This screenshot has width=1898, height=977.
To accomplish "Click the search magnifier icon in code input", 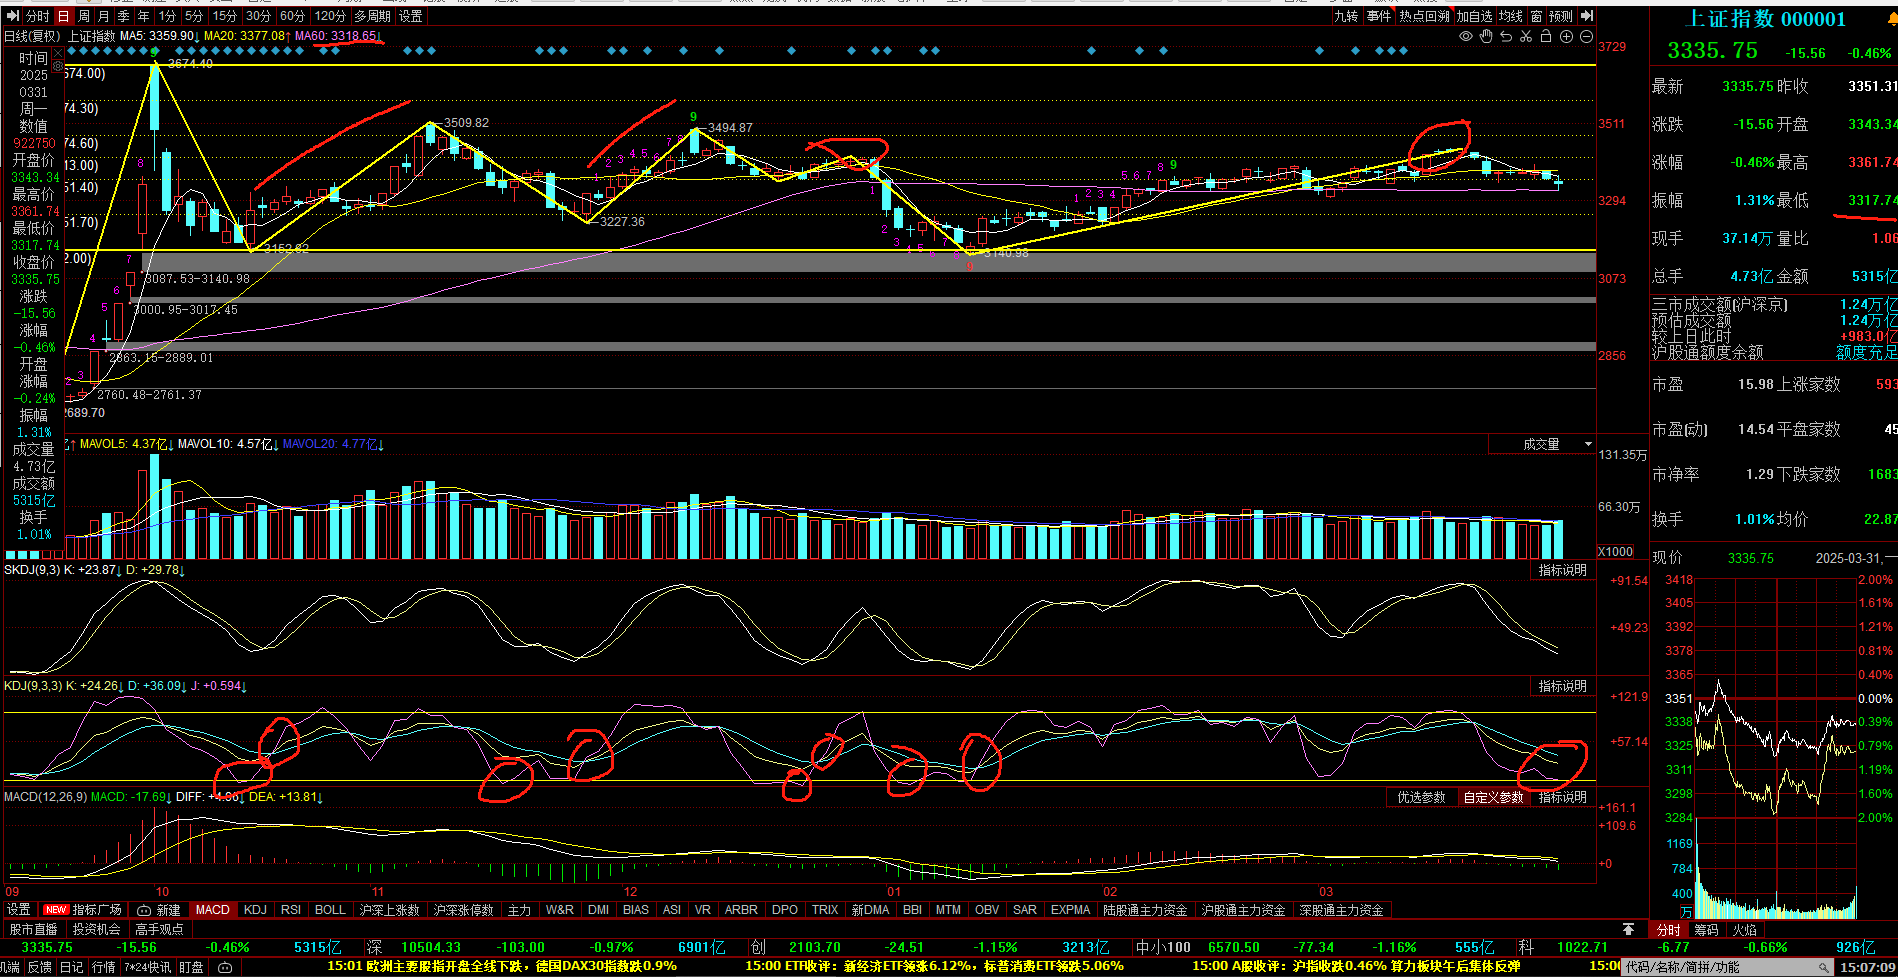I will click(x=1823, y=967).
